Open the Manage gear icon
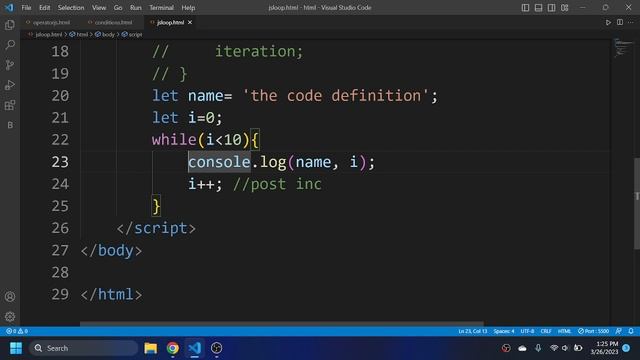The image size is (640, 360). (x=10, y=316)
